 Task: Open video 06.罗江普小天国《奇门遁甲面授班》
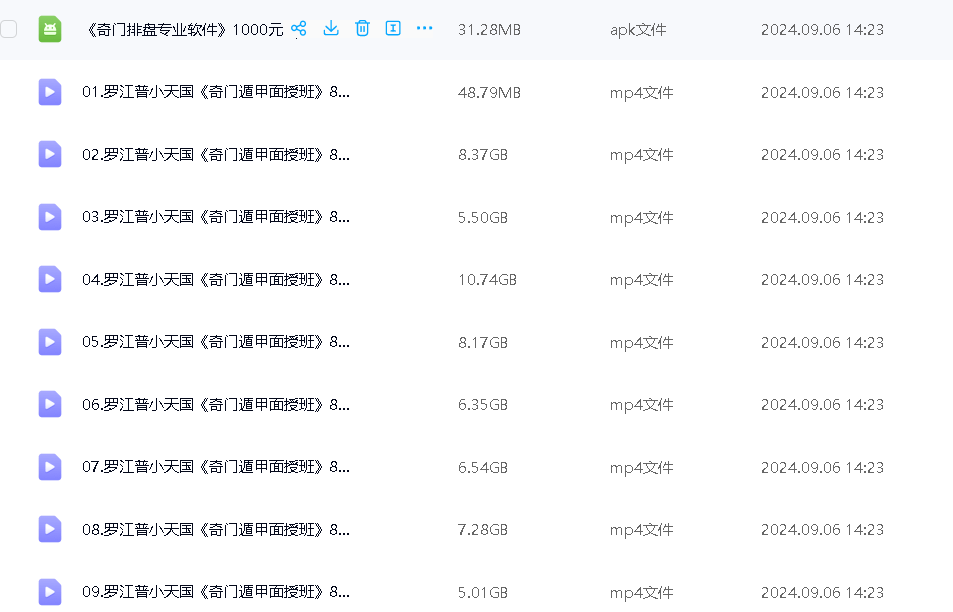point(215,405)
